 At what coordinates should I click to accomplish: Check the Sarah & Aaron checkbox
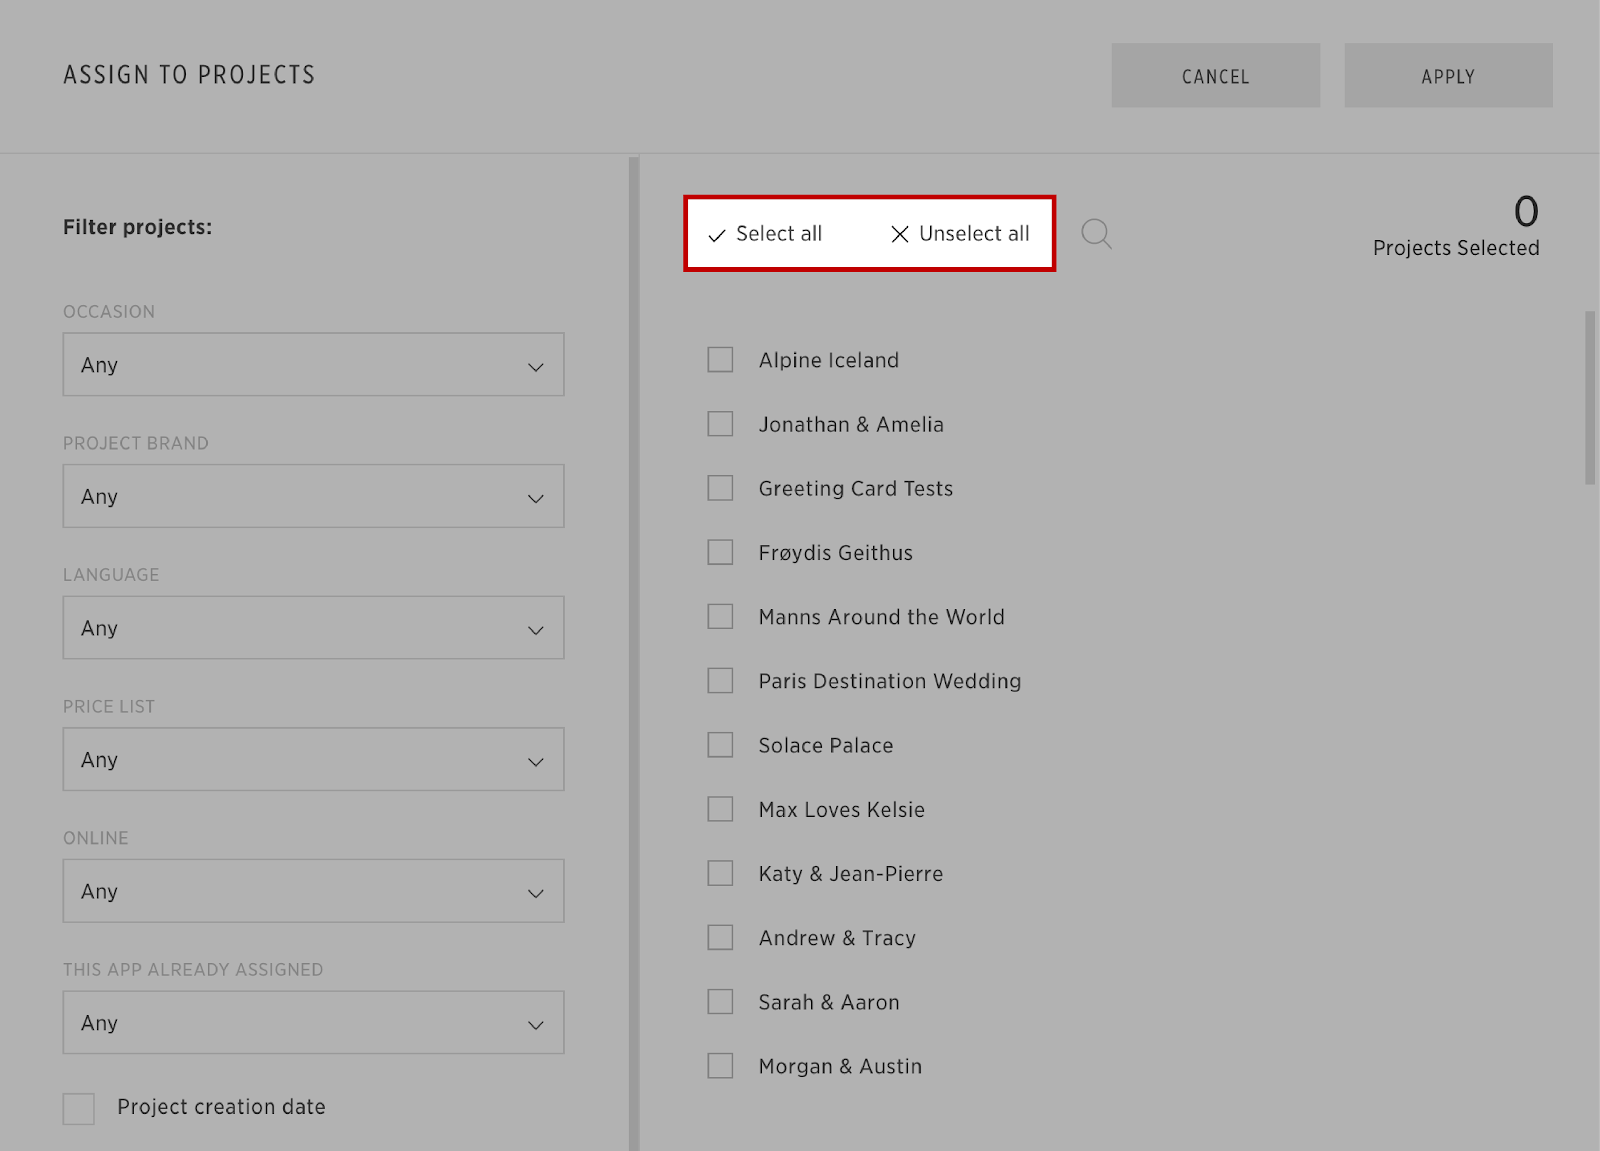tap(720, 1002)
